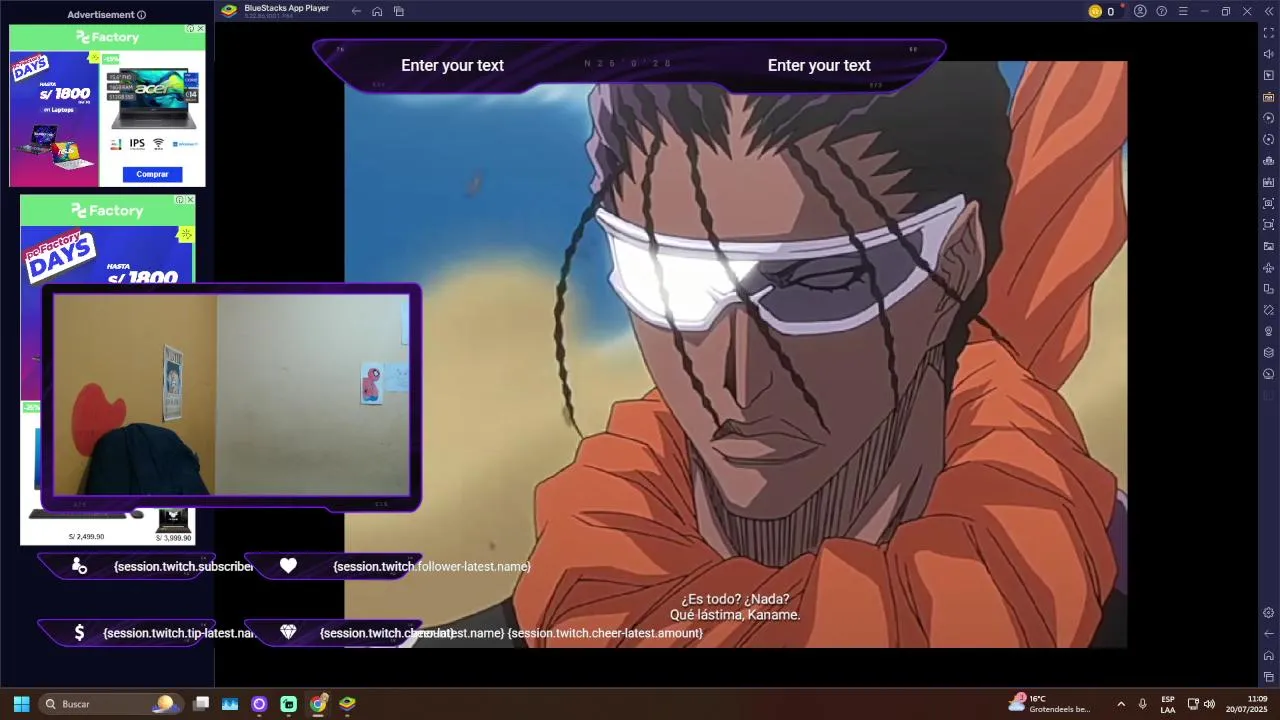Viewport: 1280px width, 720px height.
Task: Click left 'Enter your text' overlay field
Action: click(x=452, y=65)
